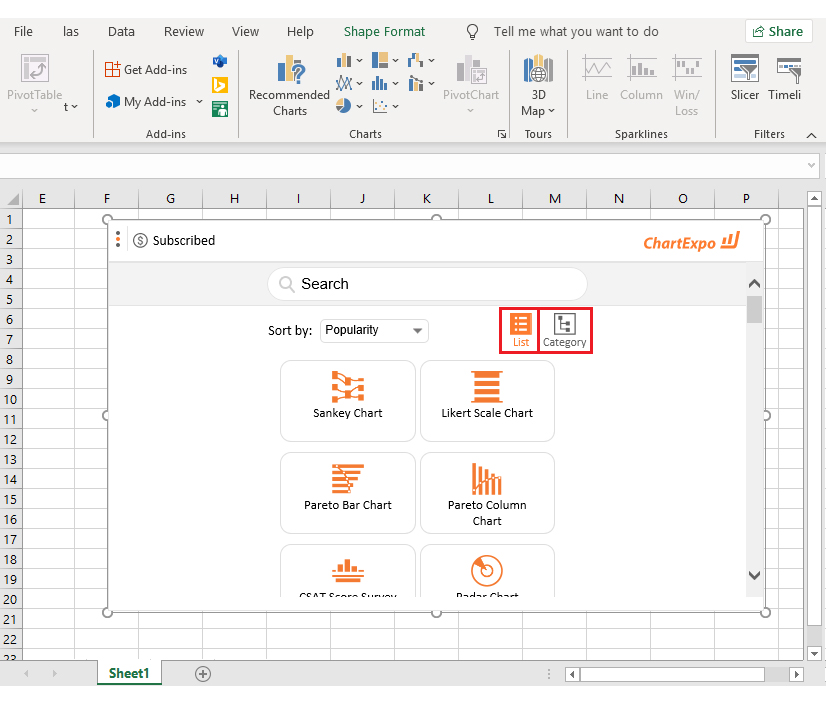Viewport: 826px width, 704px height.
Task: Click Tell me what you want to do
Action: click(x=576, y=32)
